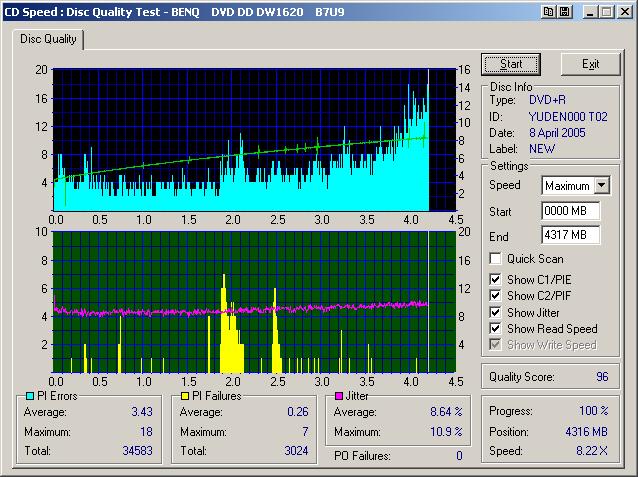The height and width of the screenshot is (477, 638).
Task: Click the Quality Score value 96
Action: pyautogui.click(x=602, y=377)
